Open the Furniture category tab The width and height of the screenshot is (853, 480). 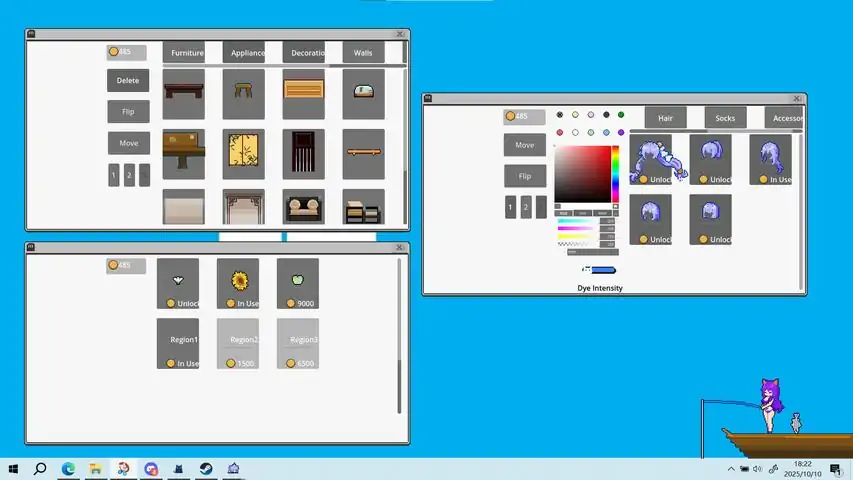point(187,53)
